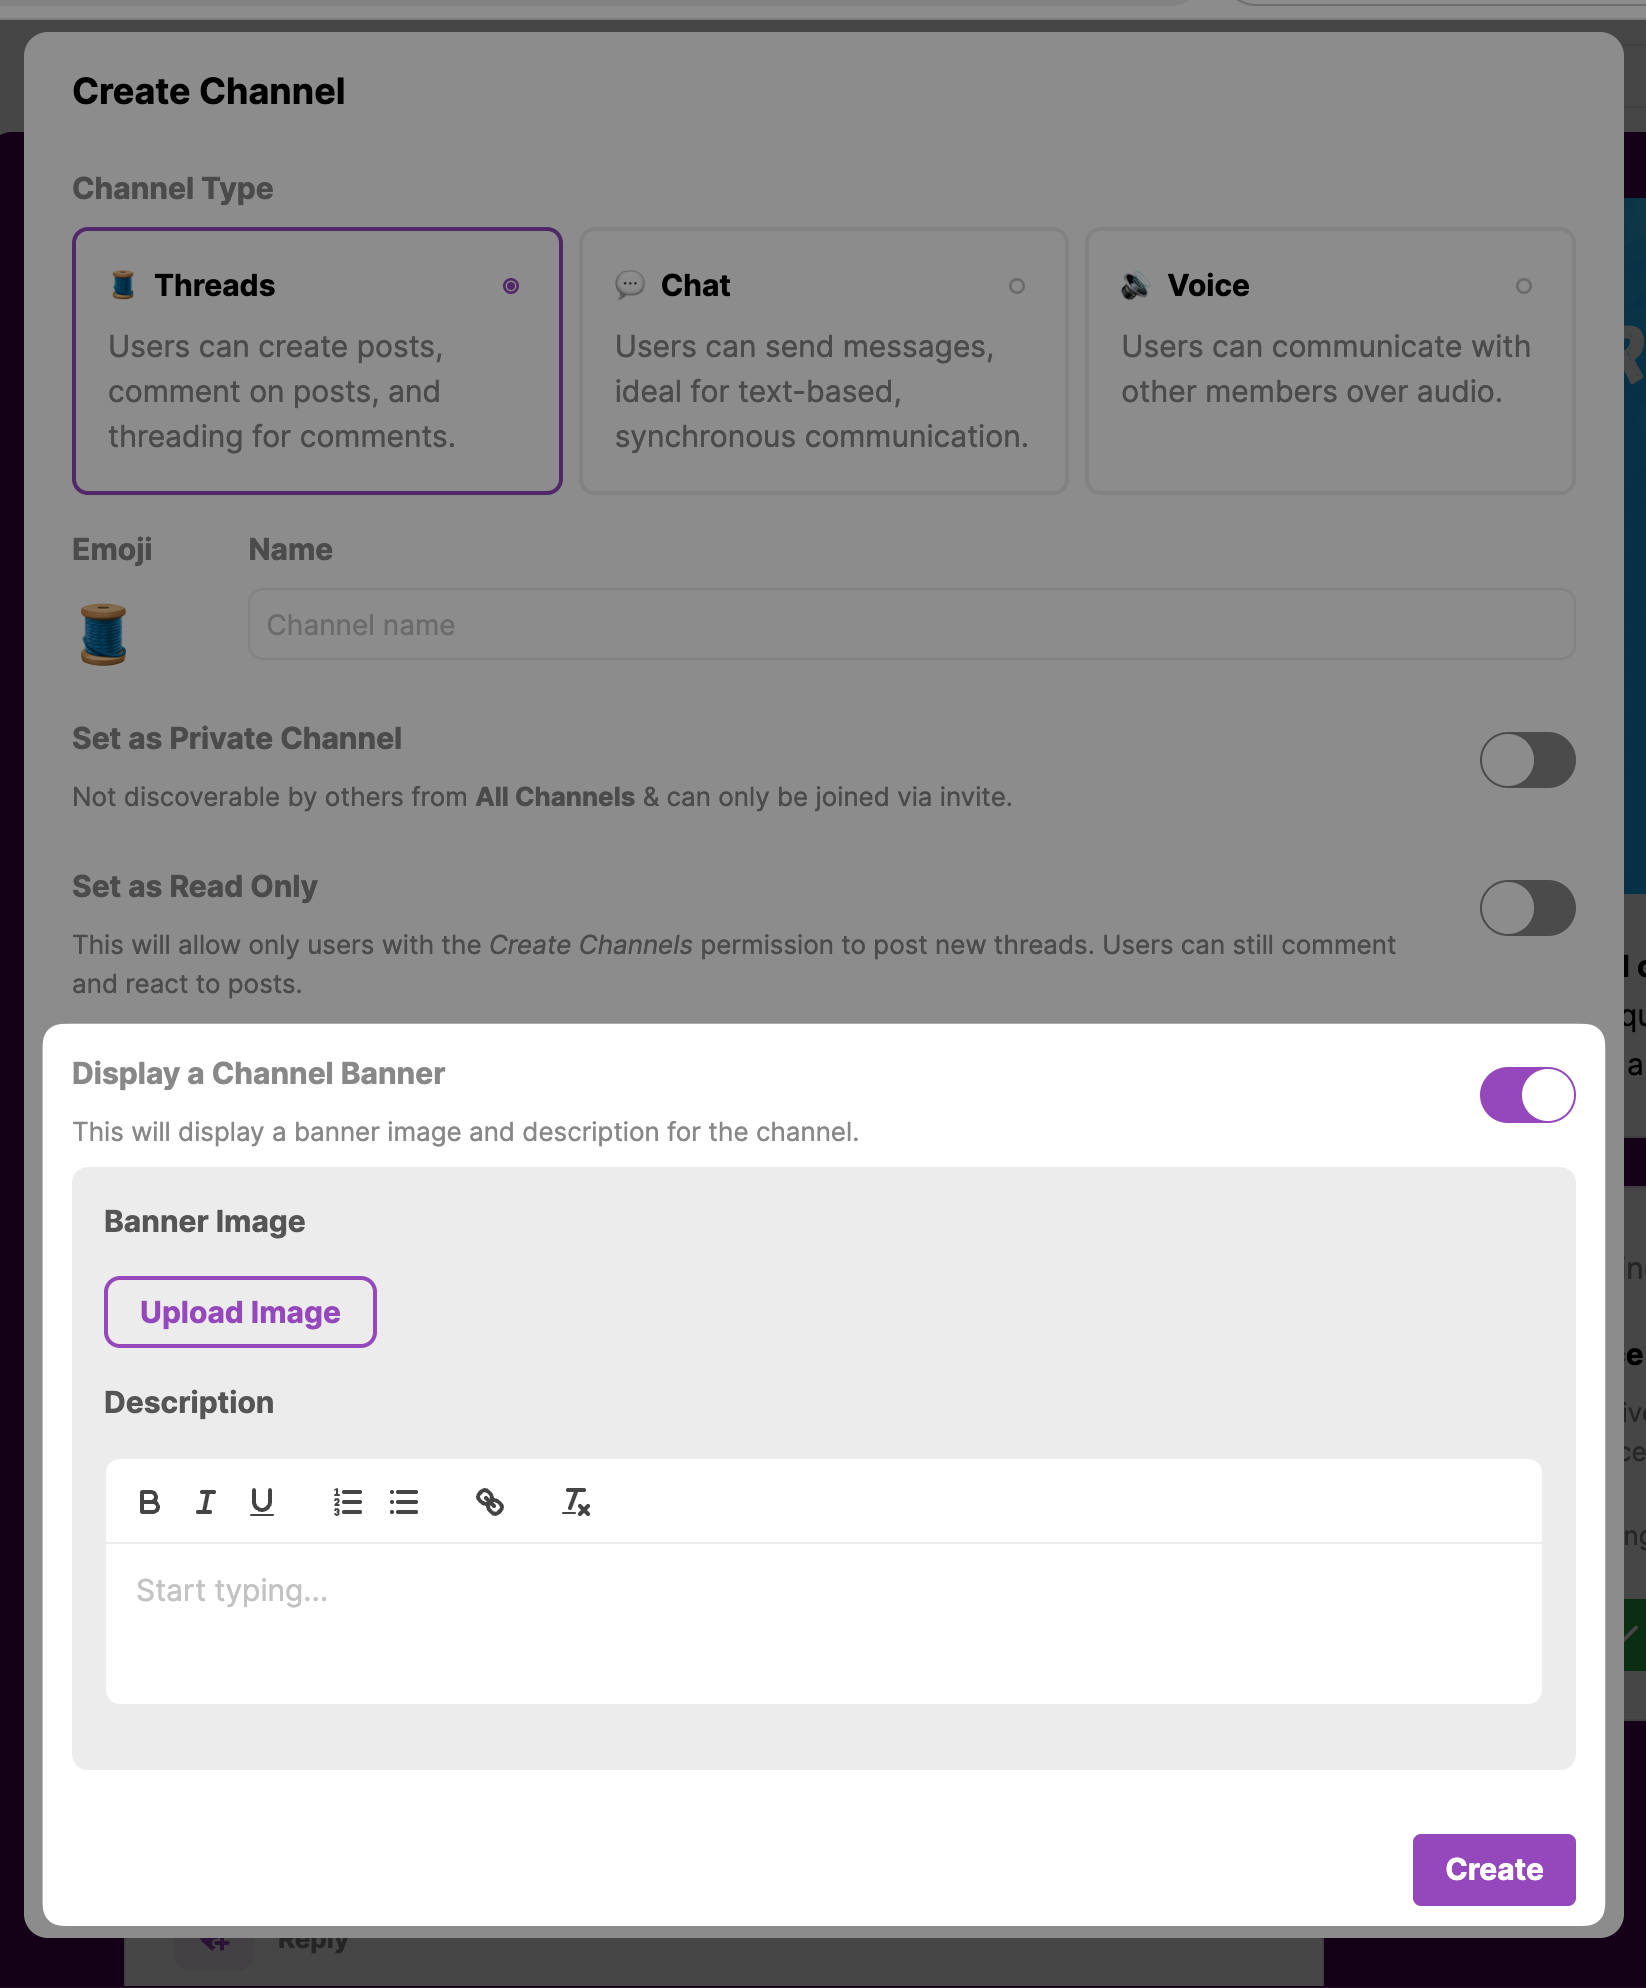
Task: Insert a bulleted list in description
Action: click(404, 1502)
